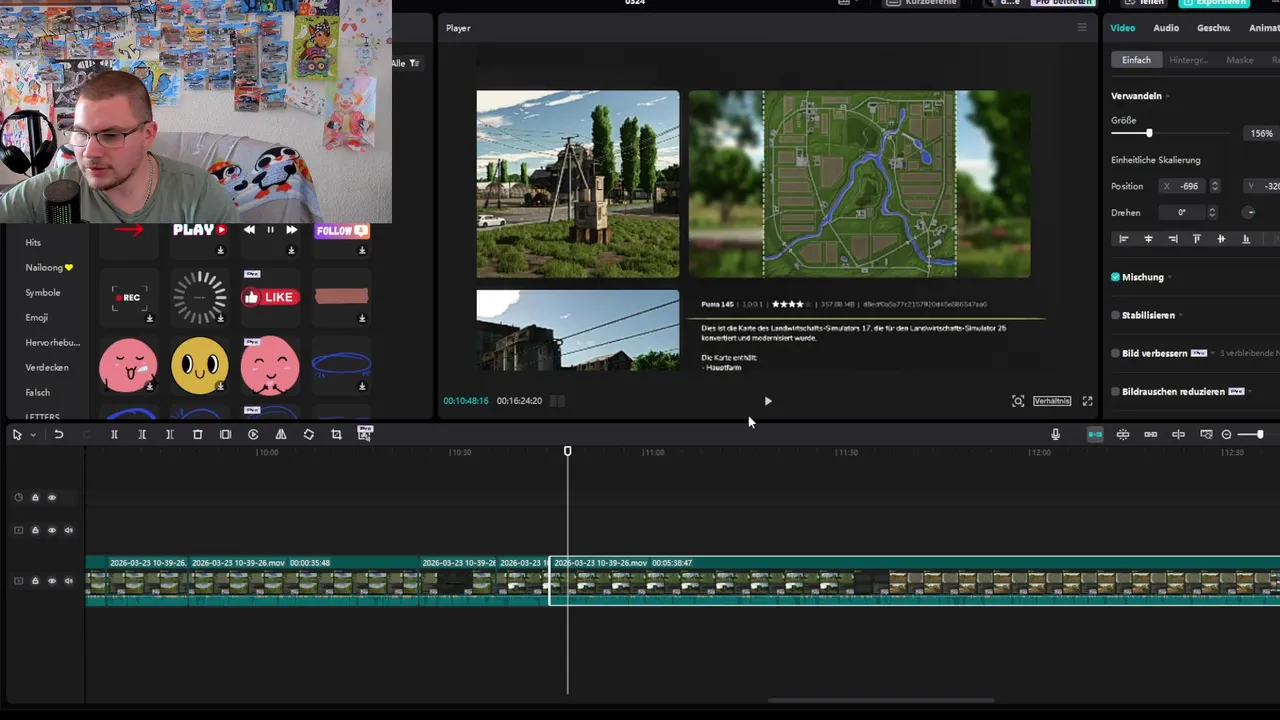The width and height of the screenshot is (1280, 720).
Task: Delete right of playhead trim tool
Action: click(x=170, y=435)
